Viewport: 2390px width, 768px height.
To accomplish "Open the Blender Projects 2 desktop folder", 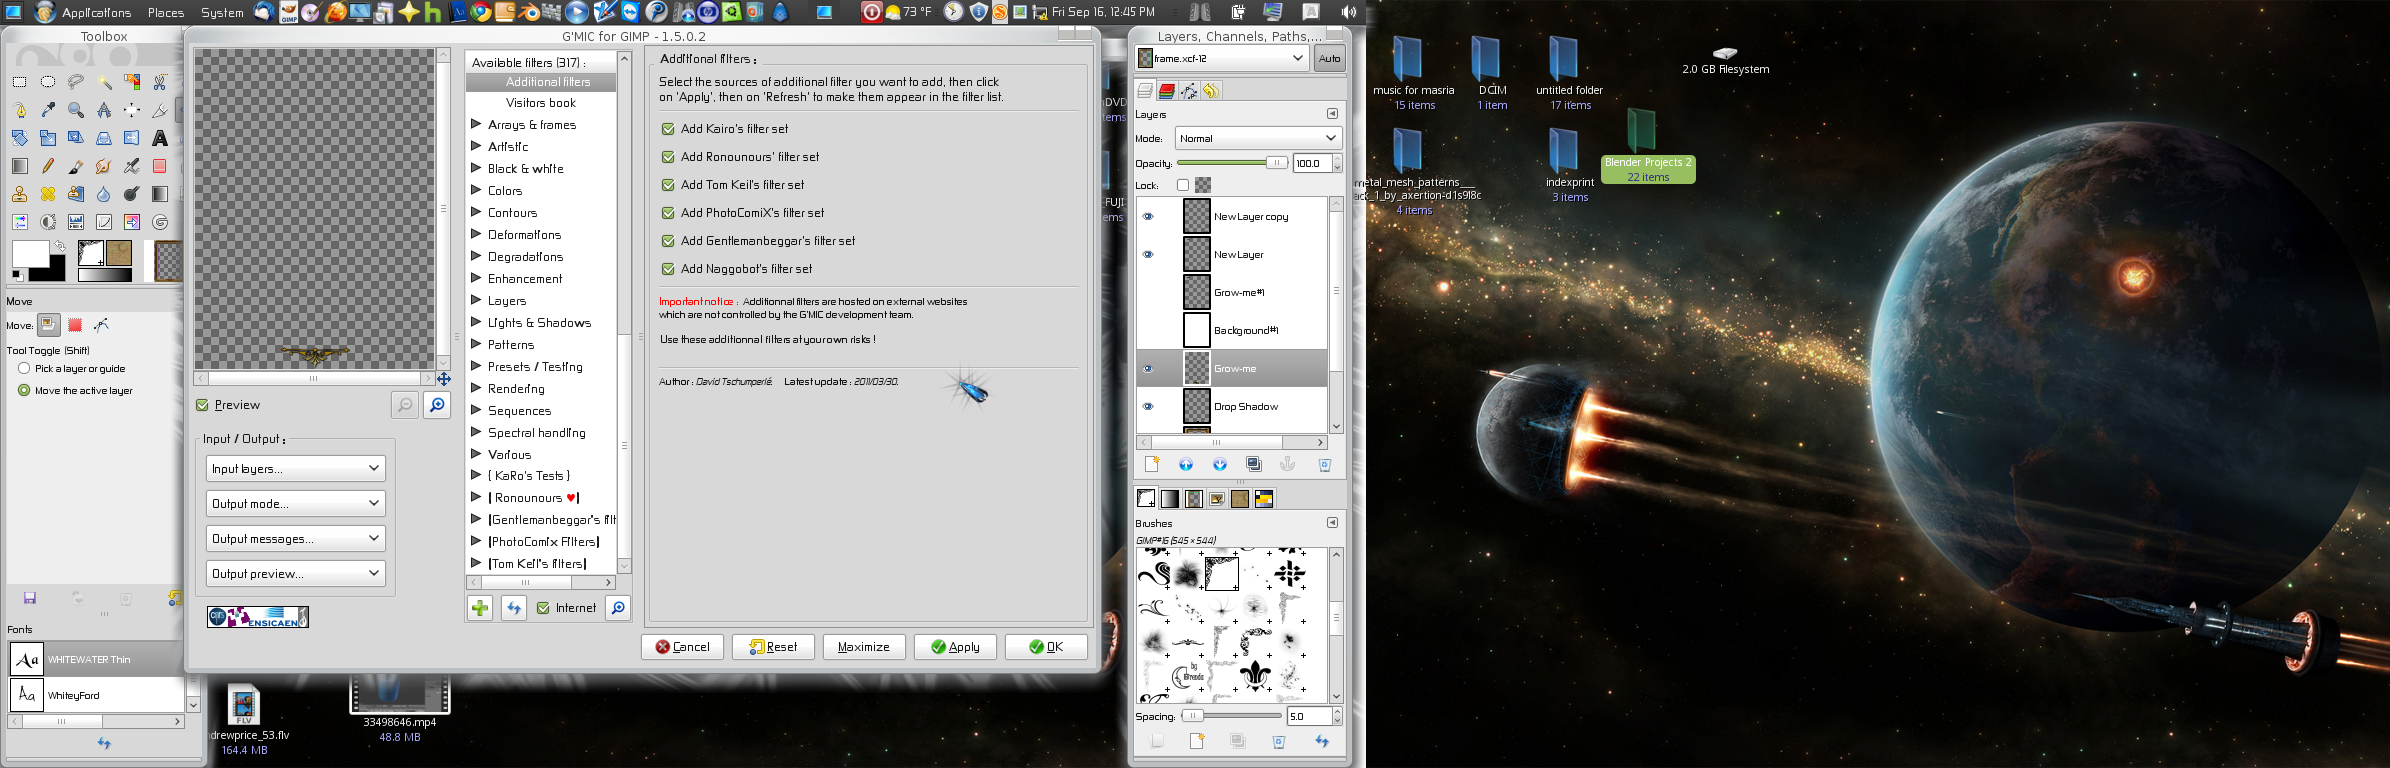I will [1646, 146].
